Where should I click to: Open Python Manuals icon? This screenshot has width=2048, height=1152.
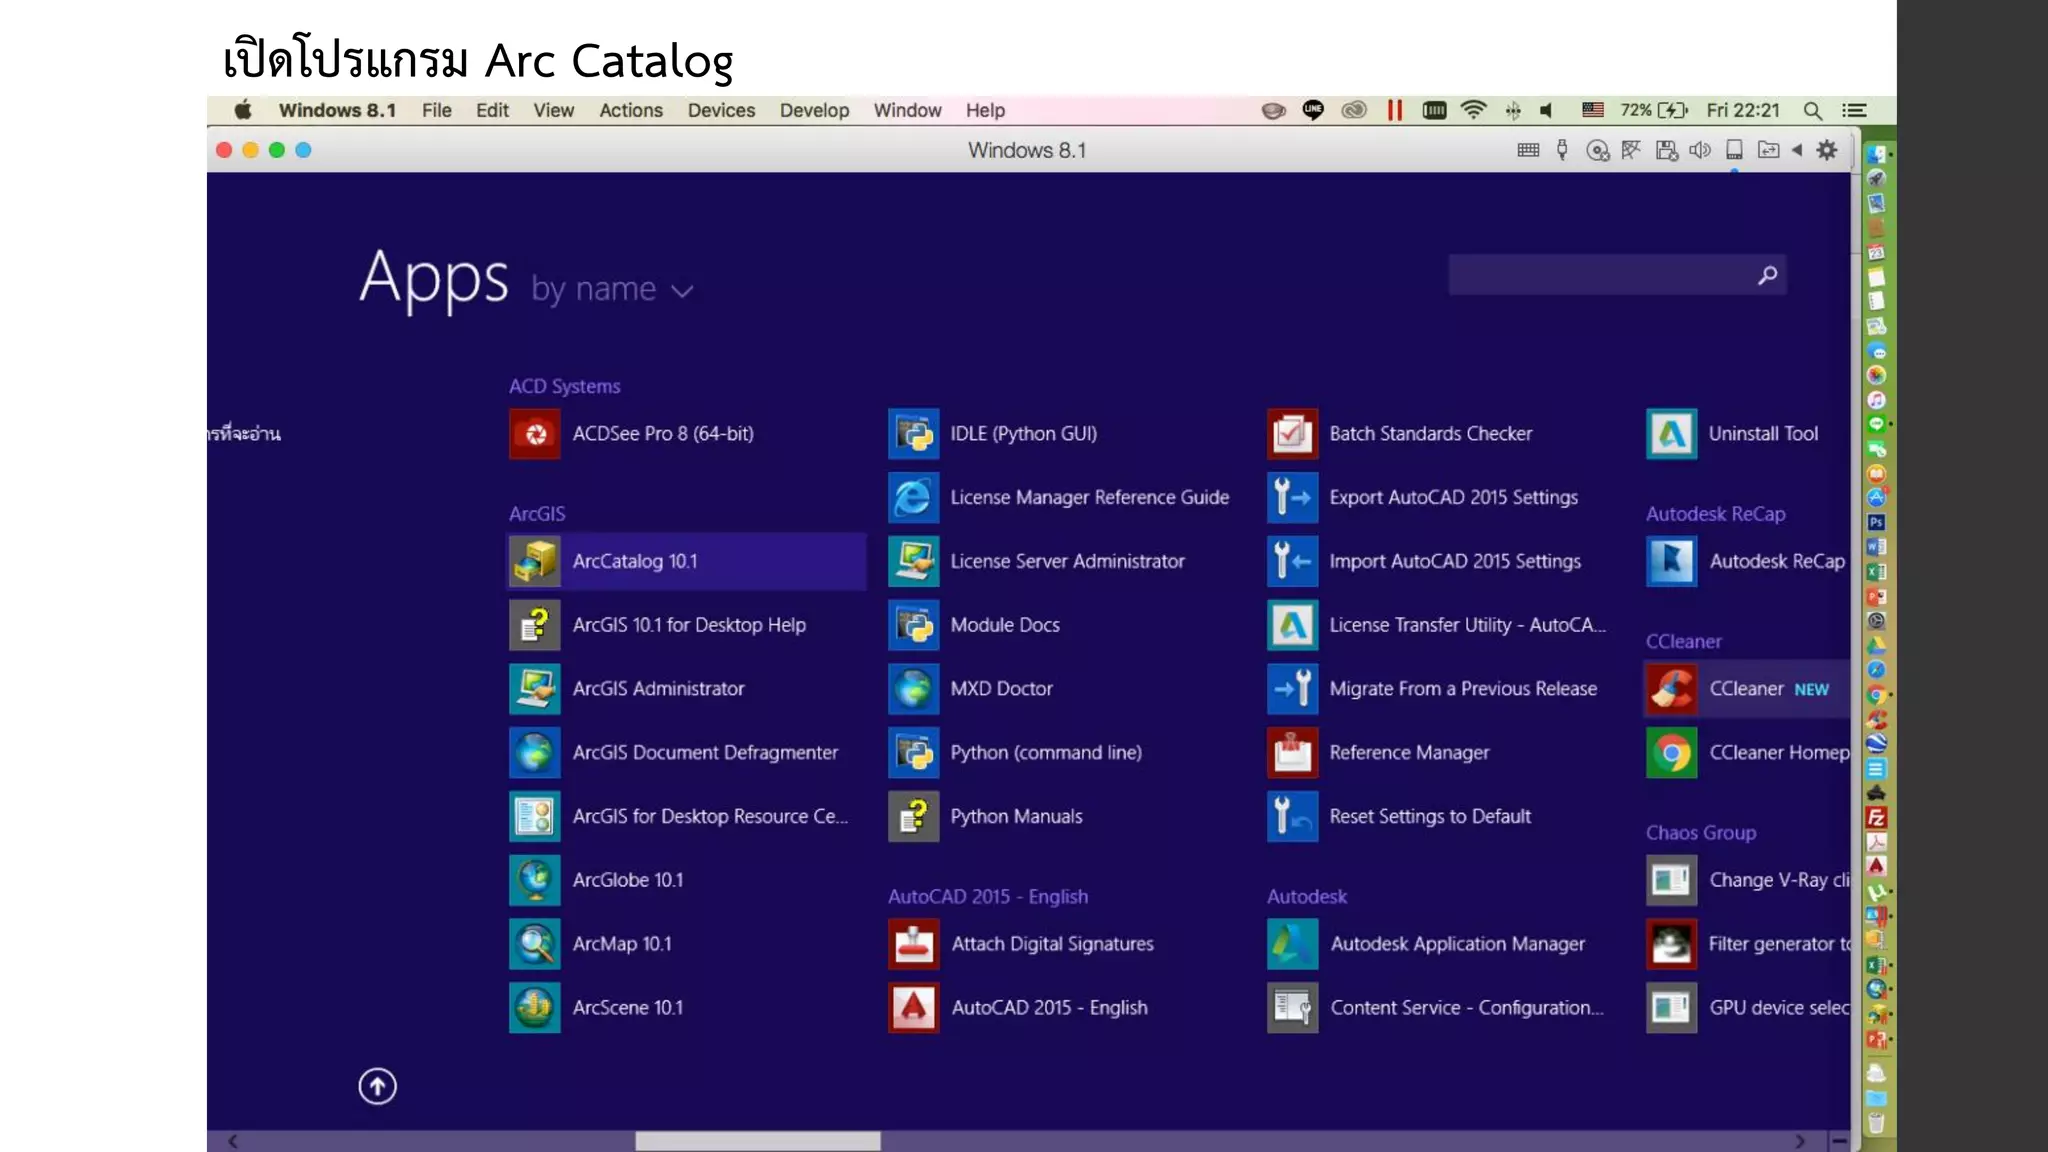pos(914,817)
